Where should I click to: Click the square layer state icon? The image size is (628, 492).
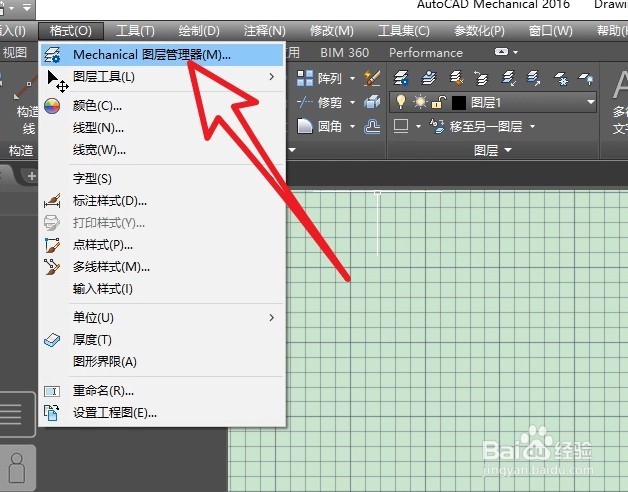point(401,126)
